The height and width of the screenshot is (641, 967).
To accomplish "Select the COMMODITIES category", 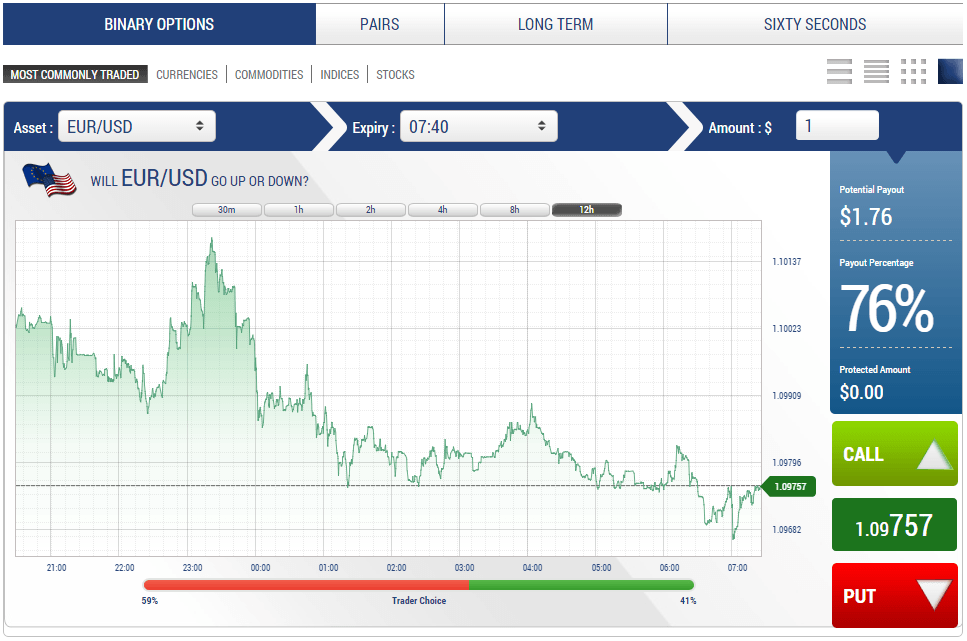I will pyautogui.click(x=269, y=74).
